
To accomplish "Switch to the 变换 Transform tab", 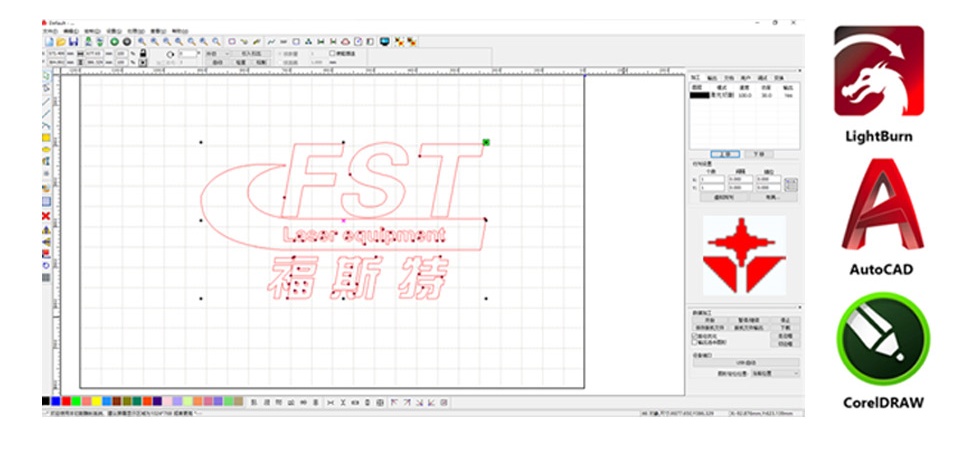I will pos(779,78).
